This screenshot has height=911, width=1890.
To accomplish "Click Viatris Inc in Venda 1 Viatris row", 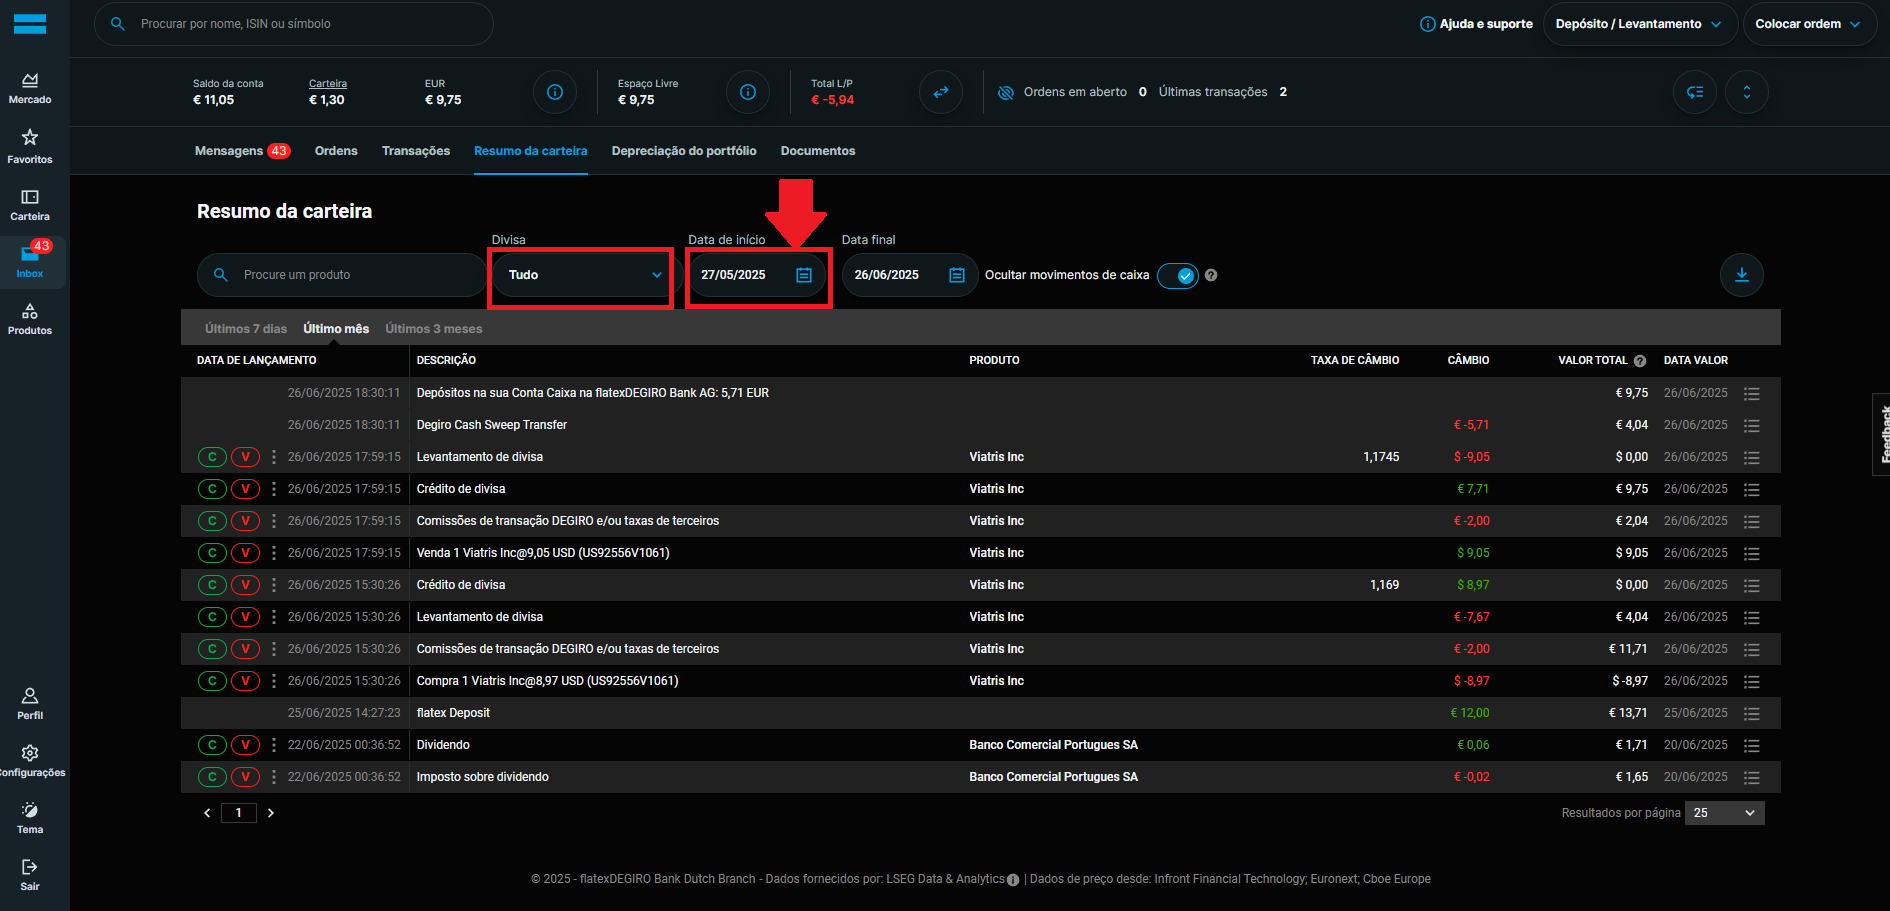I will click(996, 553).
